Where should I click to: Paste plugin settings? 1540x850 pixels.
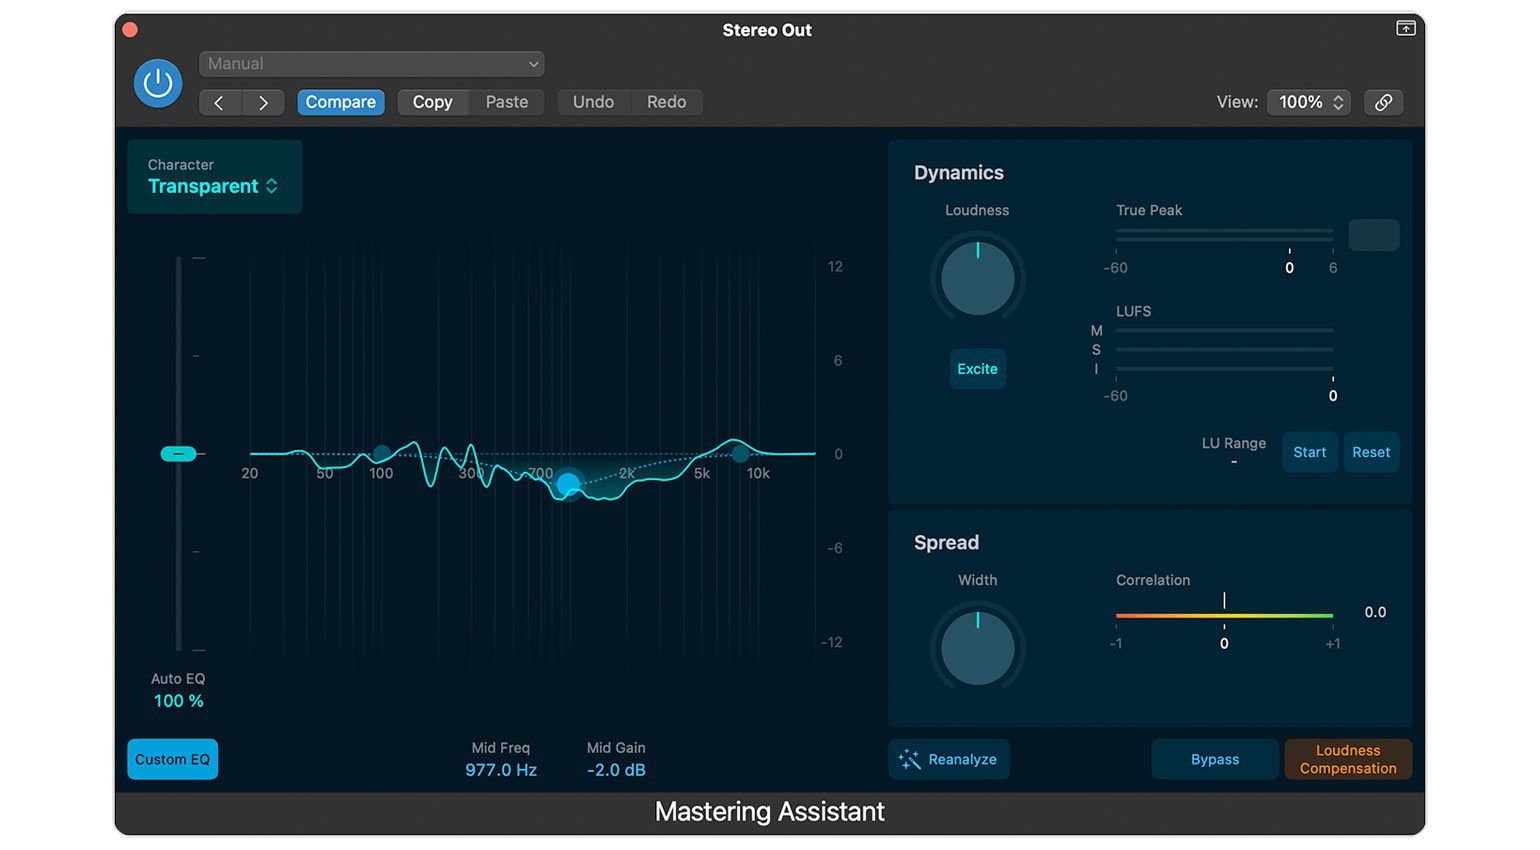coord(506,102)
